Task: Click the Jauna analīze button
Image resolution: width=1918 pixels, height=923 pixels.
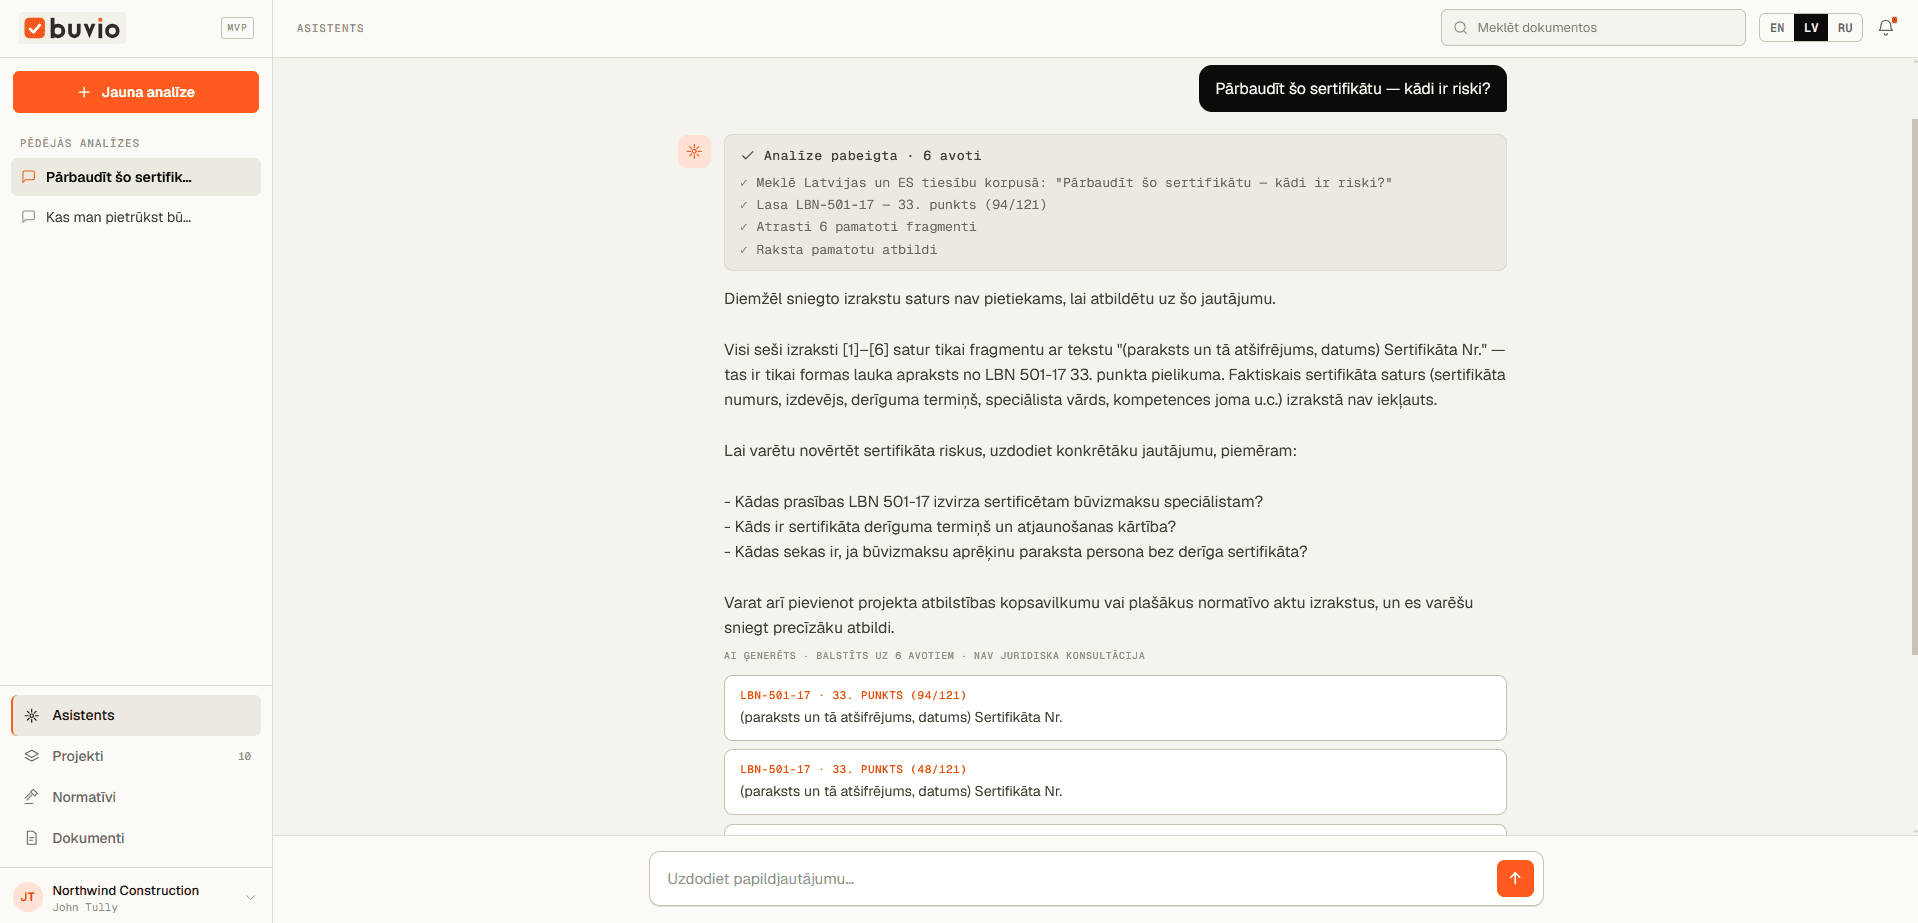Action: click(136, 92)
